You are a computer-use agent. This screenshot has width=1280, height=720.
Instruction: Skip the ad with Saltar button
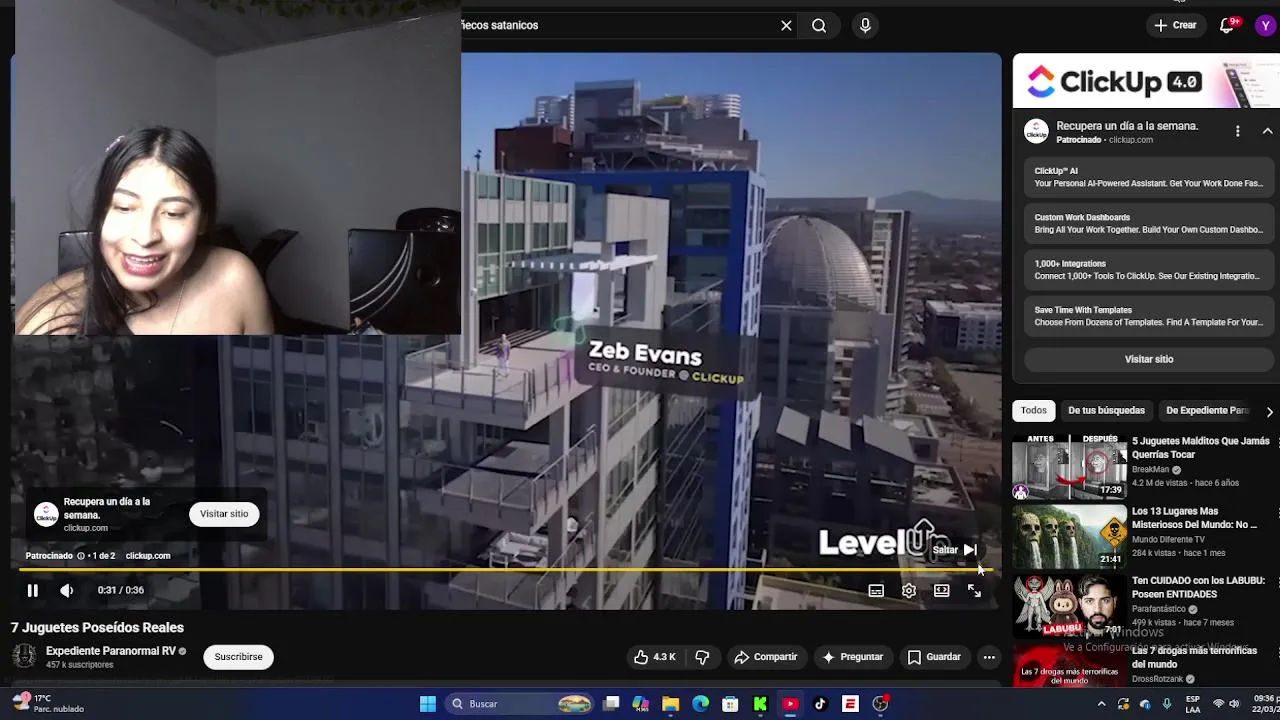tap(955, 549)
